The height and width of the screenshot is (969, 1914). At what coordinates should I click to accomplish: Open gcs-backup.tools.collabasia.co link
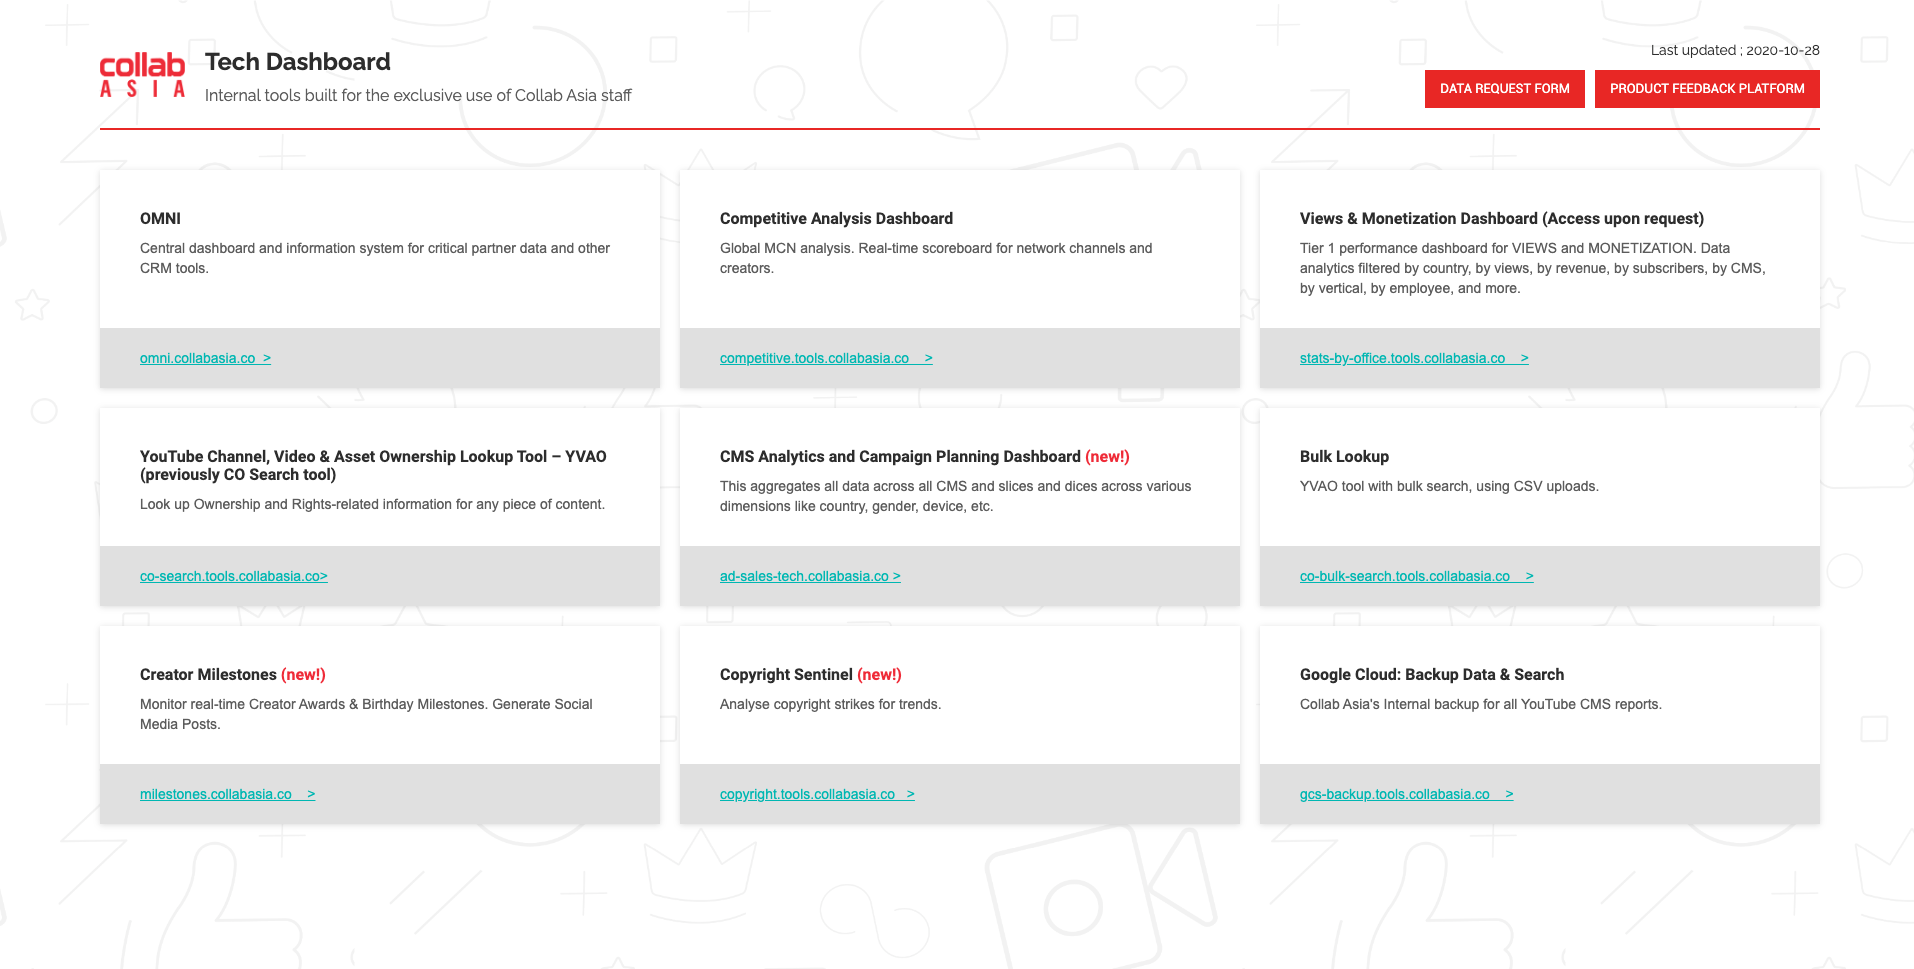pyautogui.click(x=1407, y=794)
